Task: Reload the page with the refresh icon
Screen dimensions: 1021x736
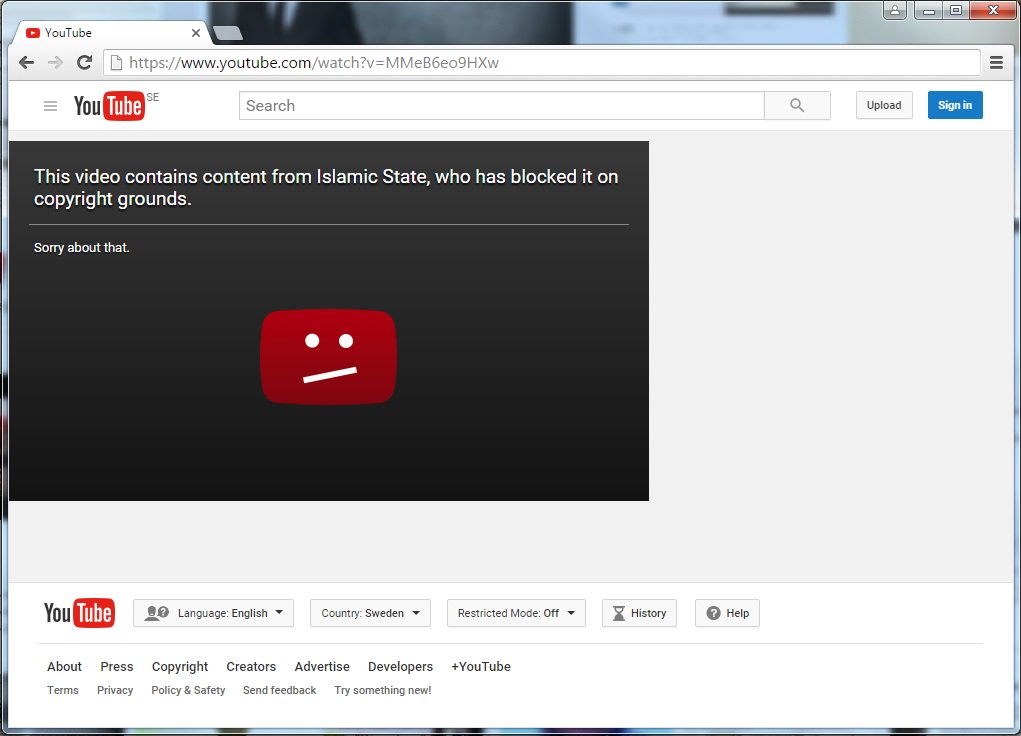Action: 85,63
